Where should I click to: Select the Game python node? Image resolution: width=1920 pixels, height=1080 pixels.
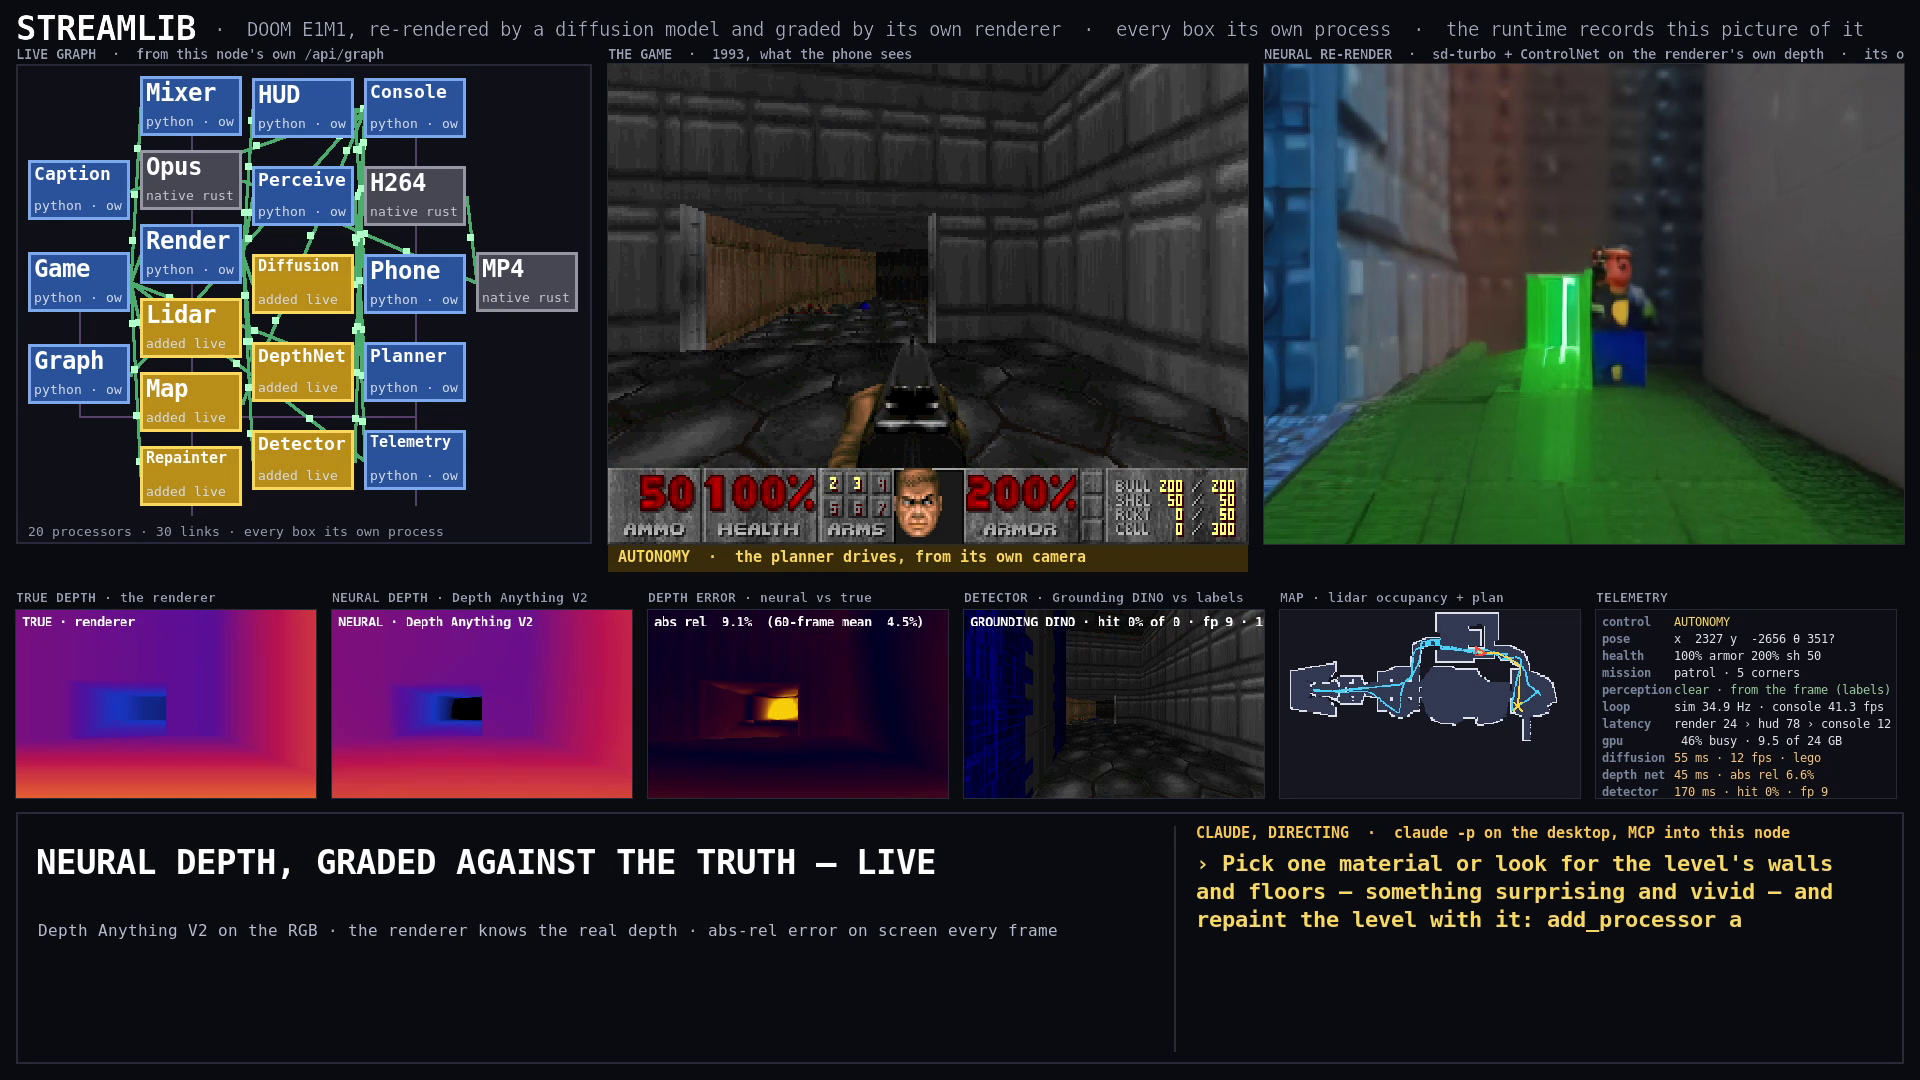point(79,282)
